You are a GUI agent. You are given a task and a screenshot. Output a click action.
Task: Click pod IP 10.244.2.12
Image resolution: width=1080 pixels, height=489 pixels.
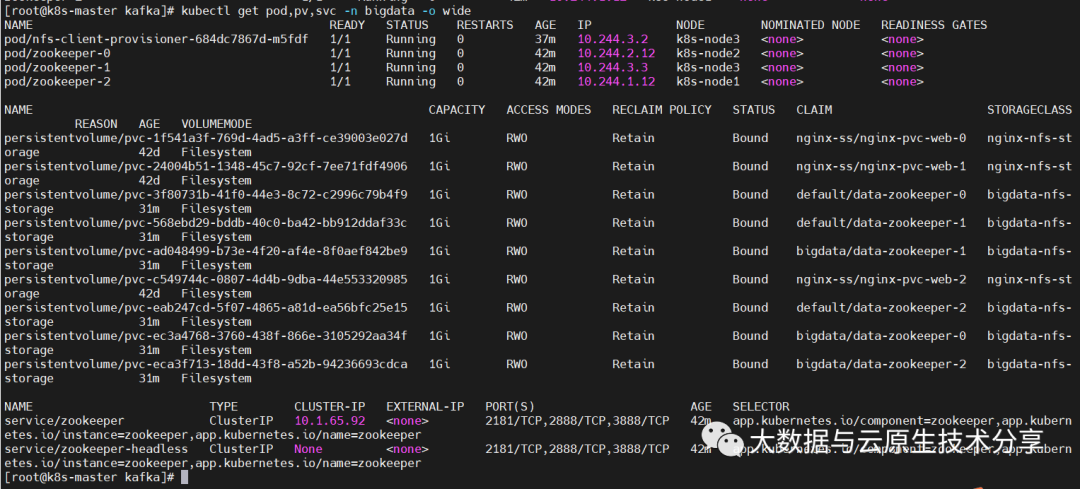tap(616, 54)
